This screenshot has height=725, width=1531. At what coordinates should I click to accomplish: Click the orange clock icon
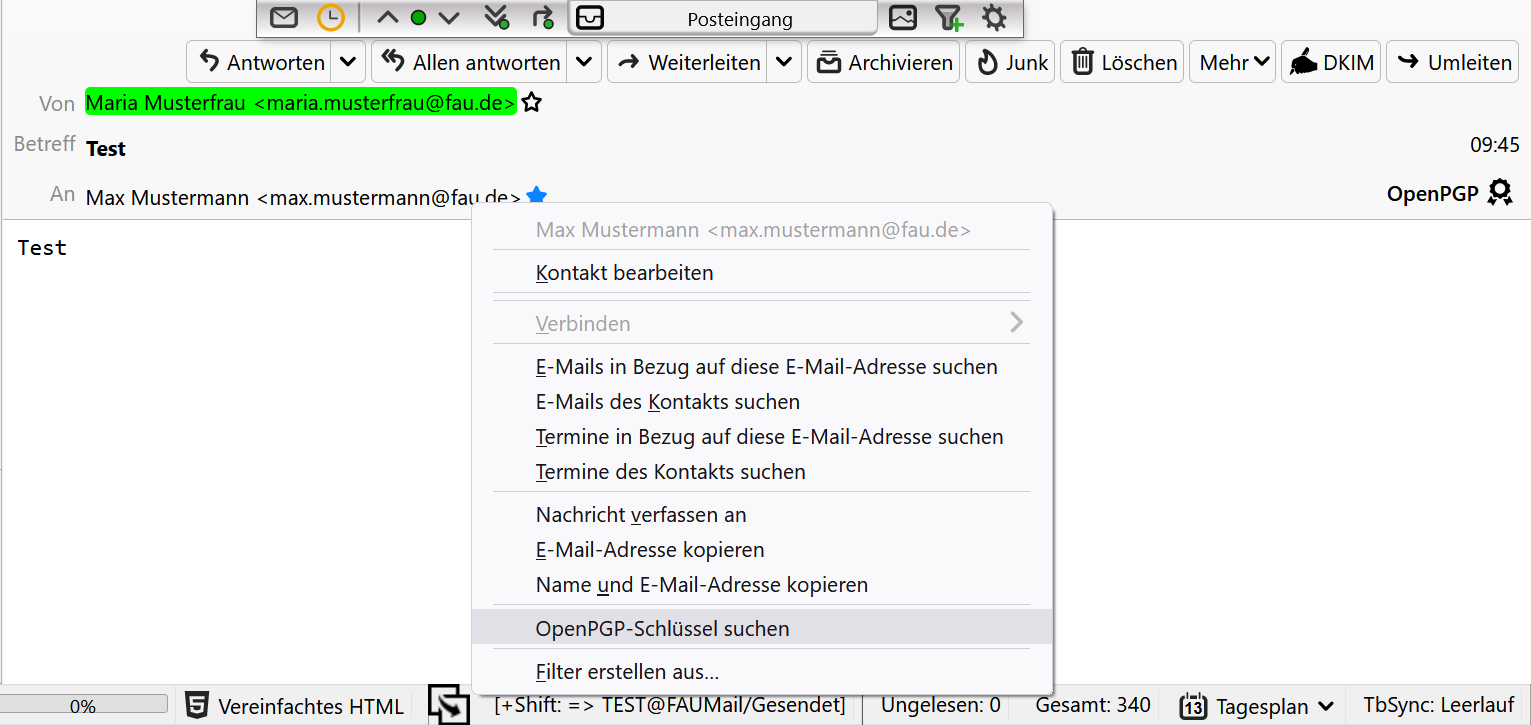(330, 18)
